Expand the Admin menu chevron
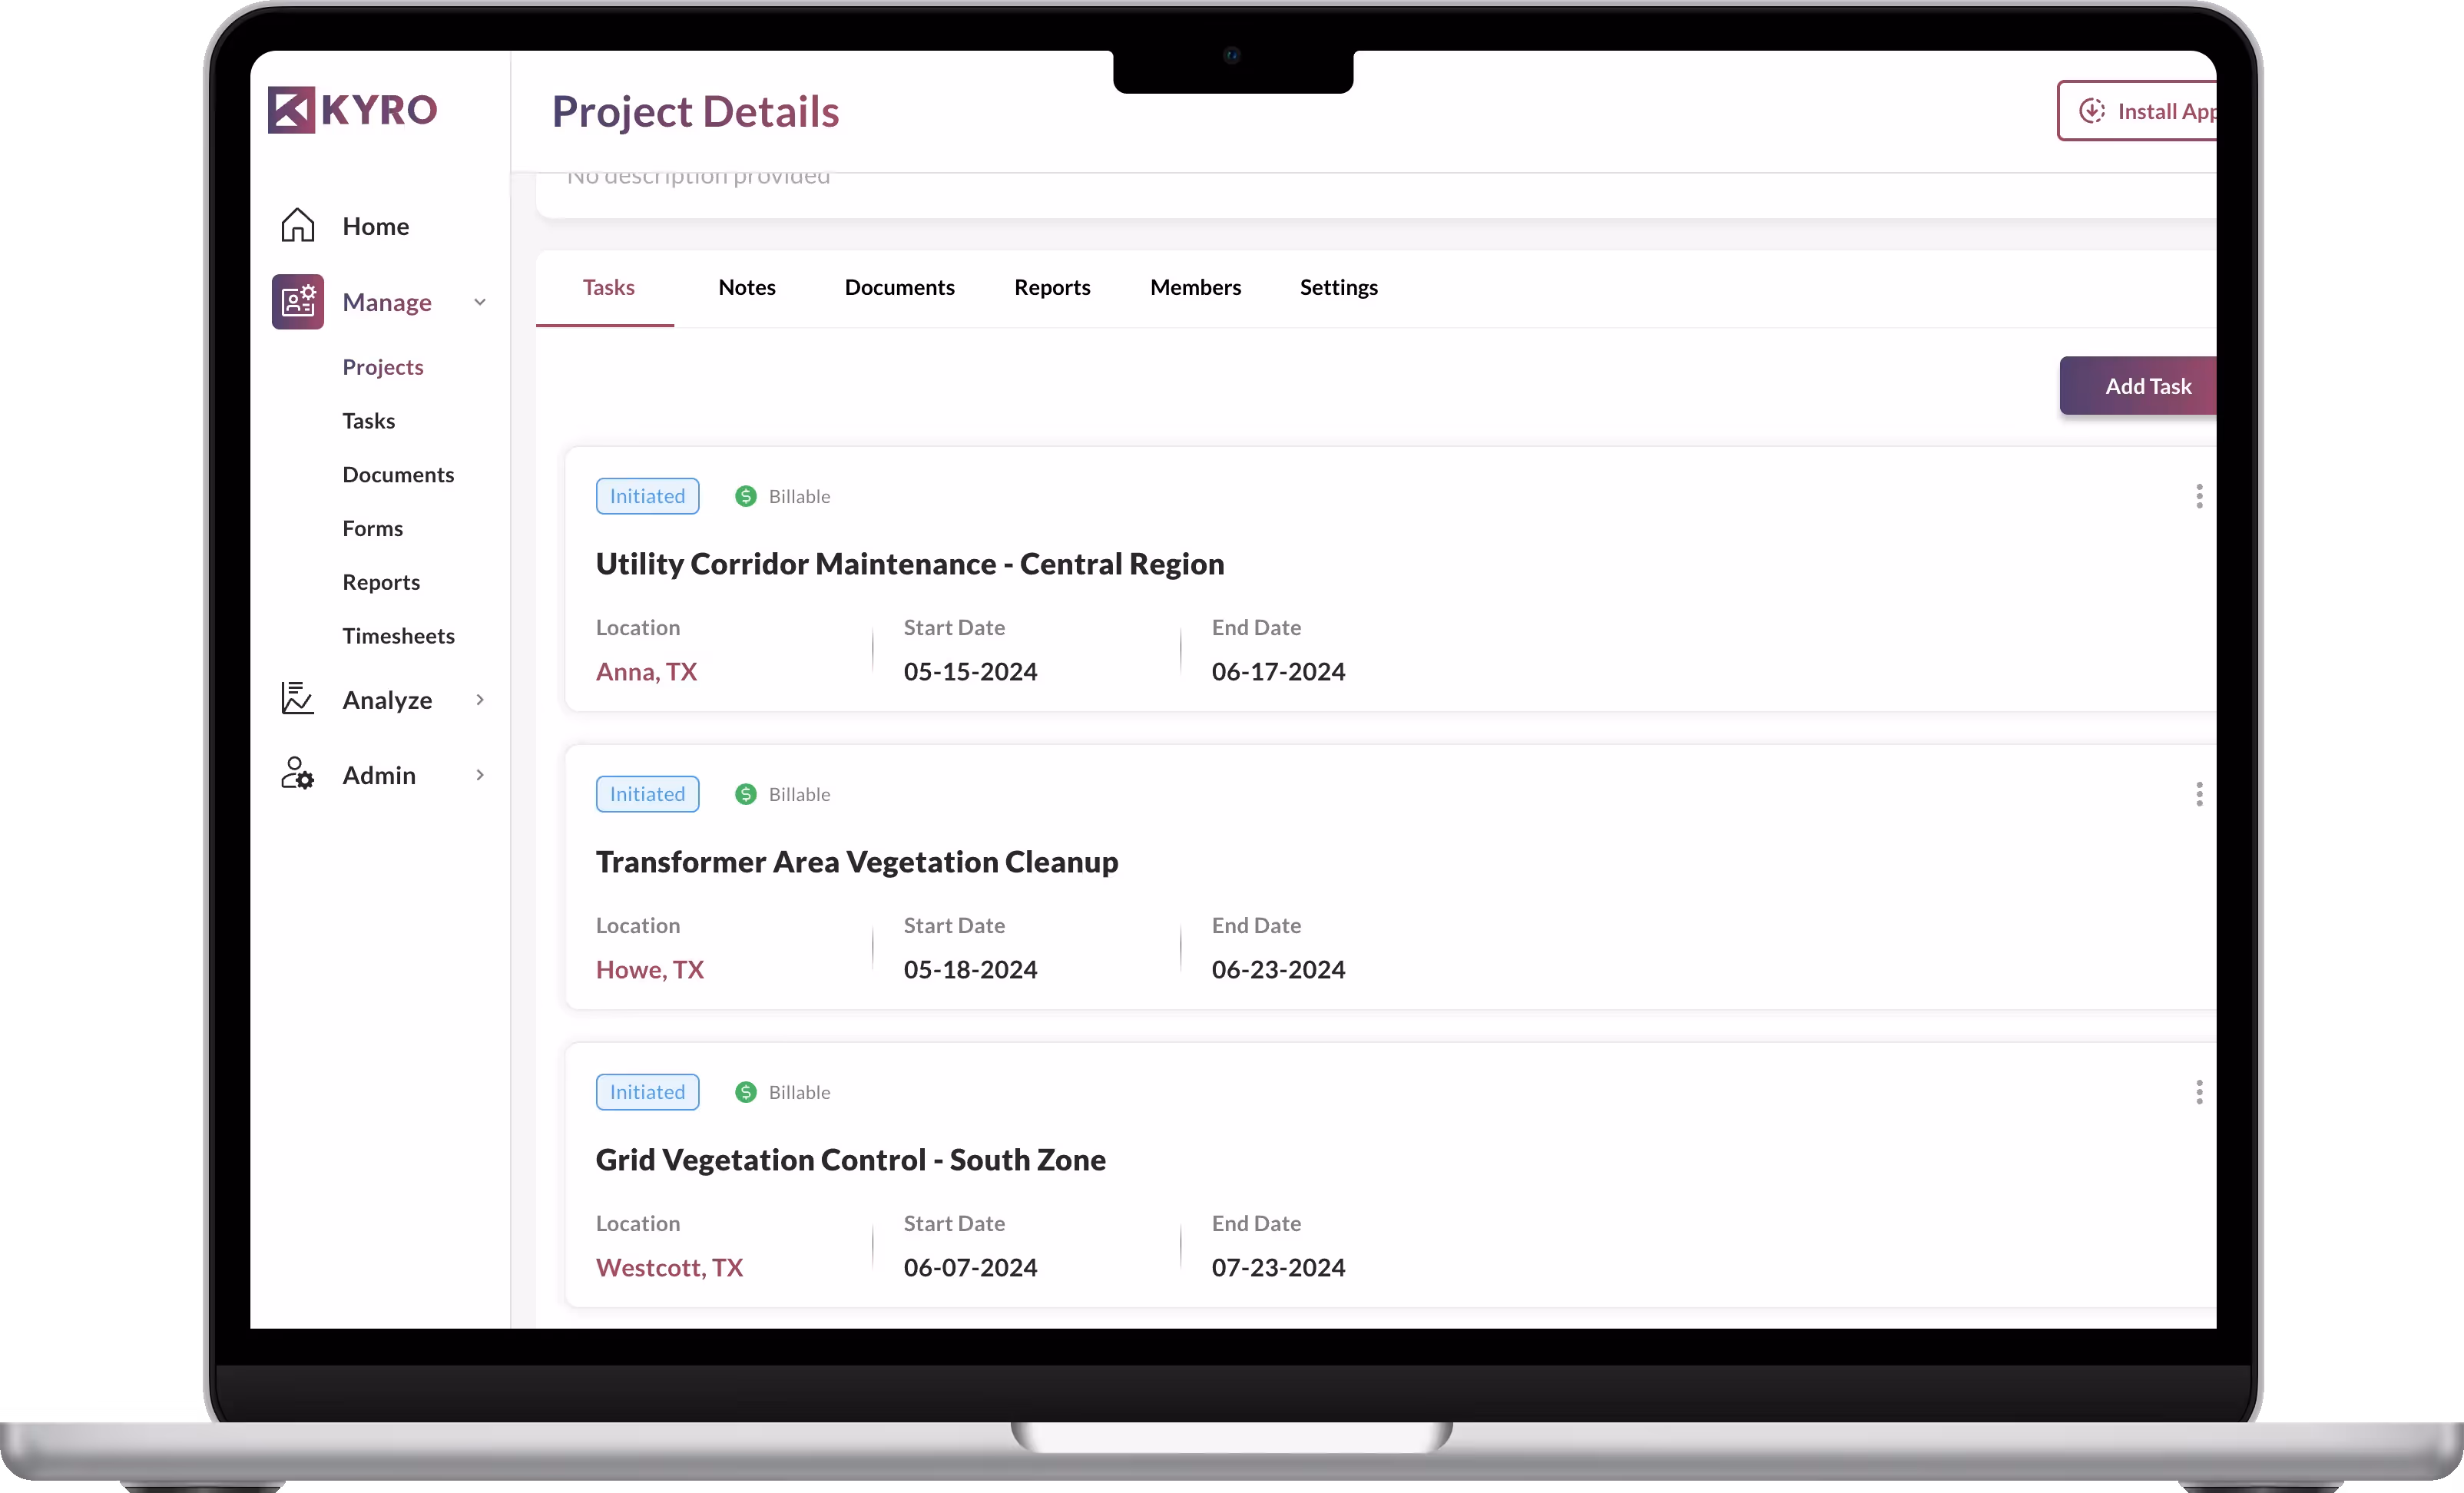Viewport: 2464px width, 1493px height. coord(480,775)
